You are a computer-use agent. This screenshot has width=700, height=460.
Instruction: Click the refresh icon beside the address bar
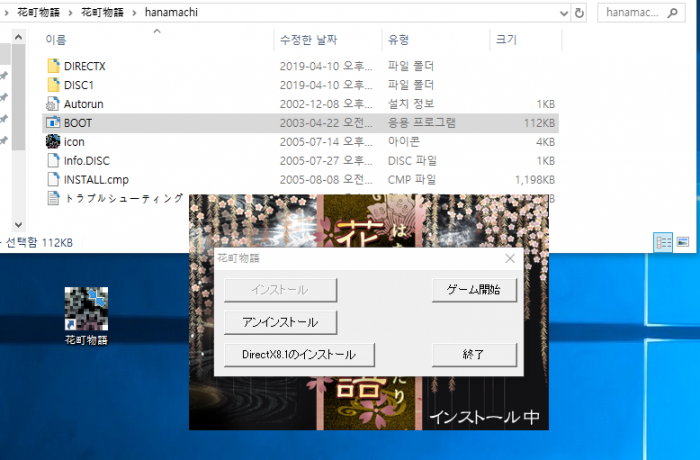[x=579, y=13]
